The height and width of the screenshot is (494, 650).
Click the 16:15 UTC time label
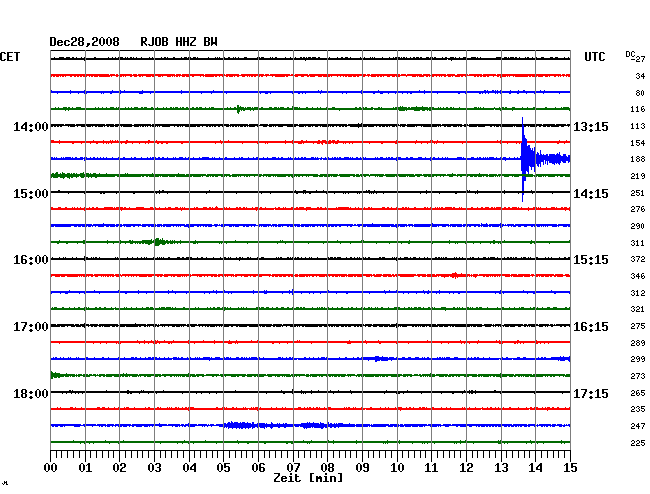click(591, 327)
